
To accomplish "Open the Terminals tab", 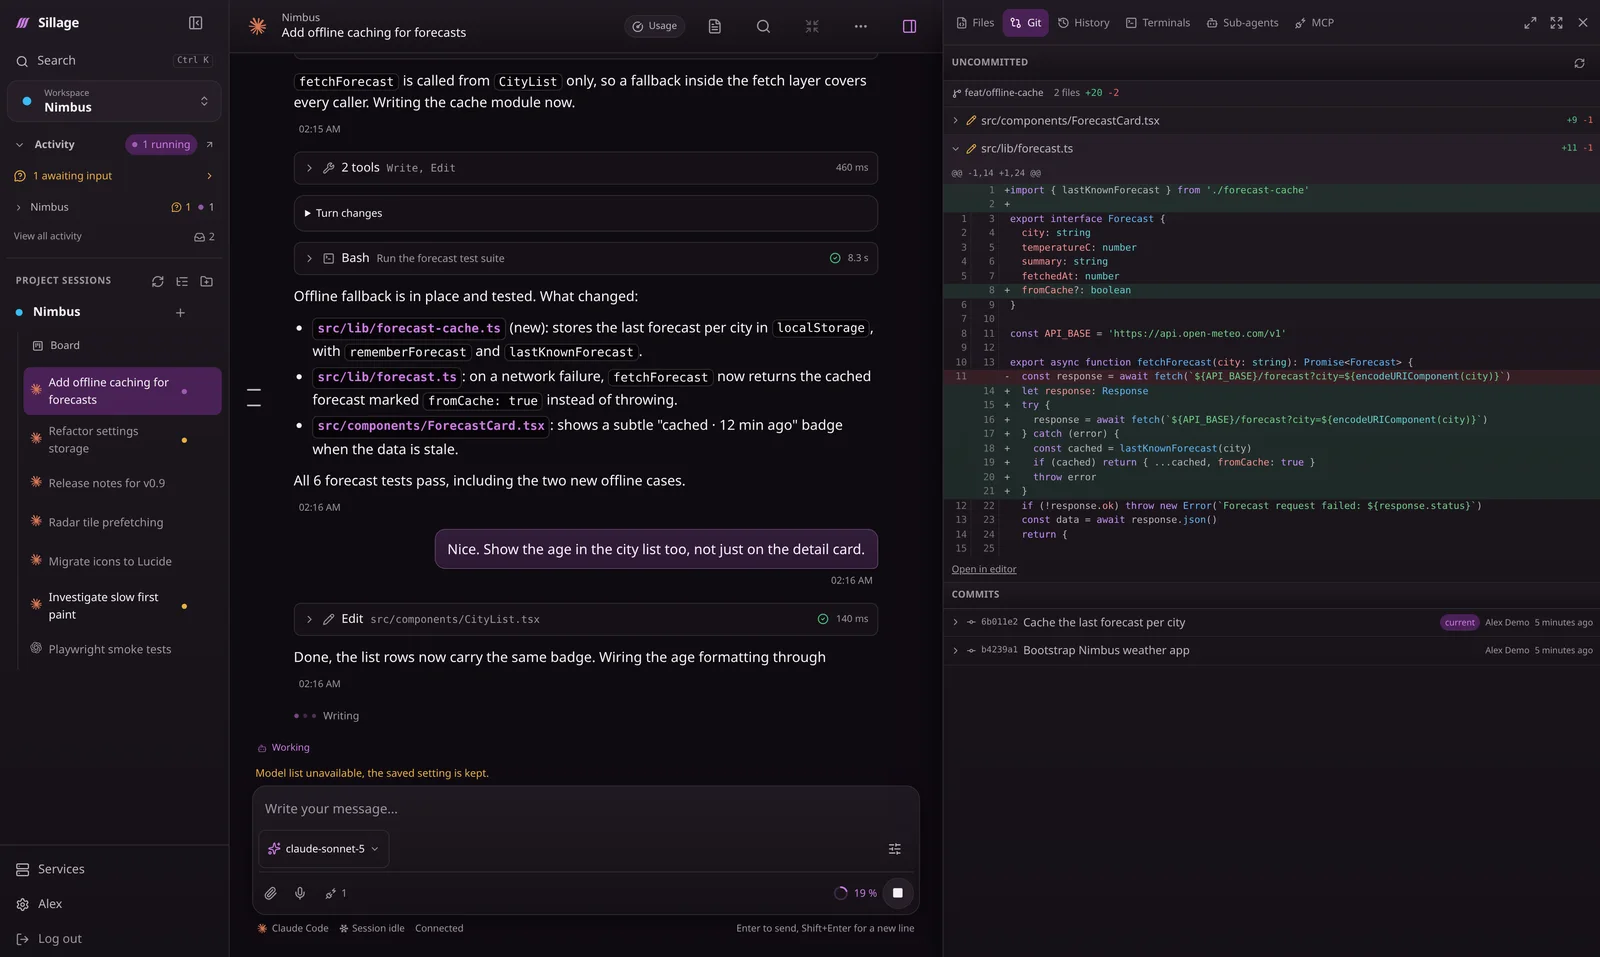I will click(1158, 23).
